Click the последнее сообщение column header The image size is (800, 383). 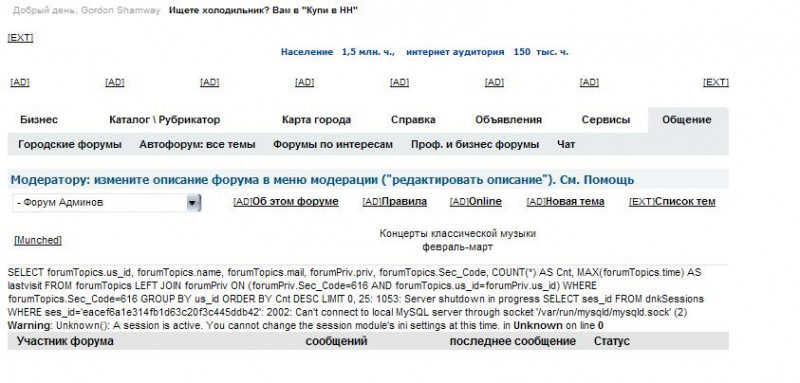pyautogui.click(x=512, y=341)
